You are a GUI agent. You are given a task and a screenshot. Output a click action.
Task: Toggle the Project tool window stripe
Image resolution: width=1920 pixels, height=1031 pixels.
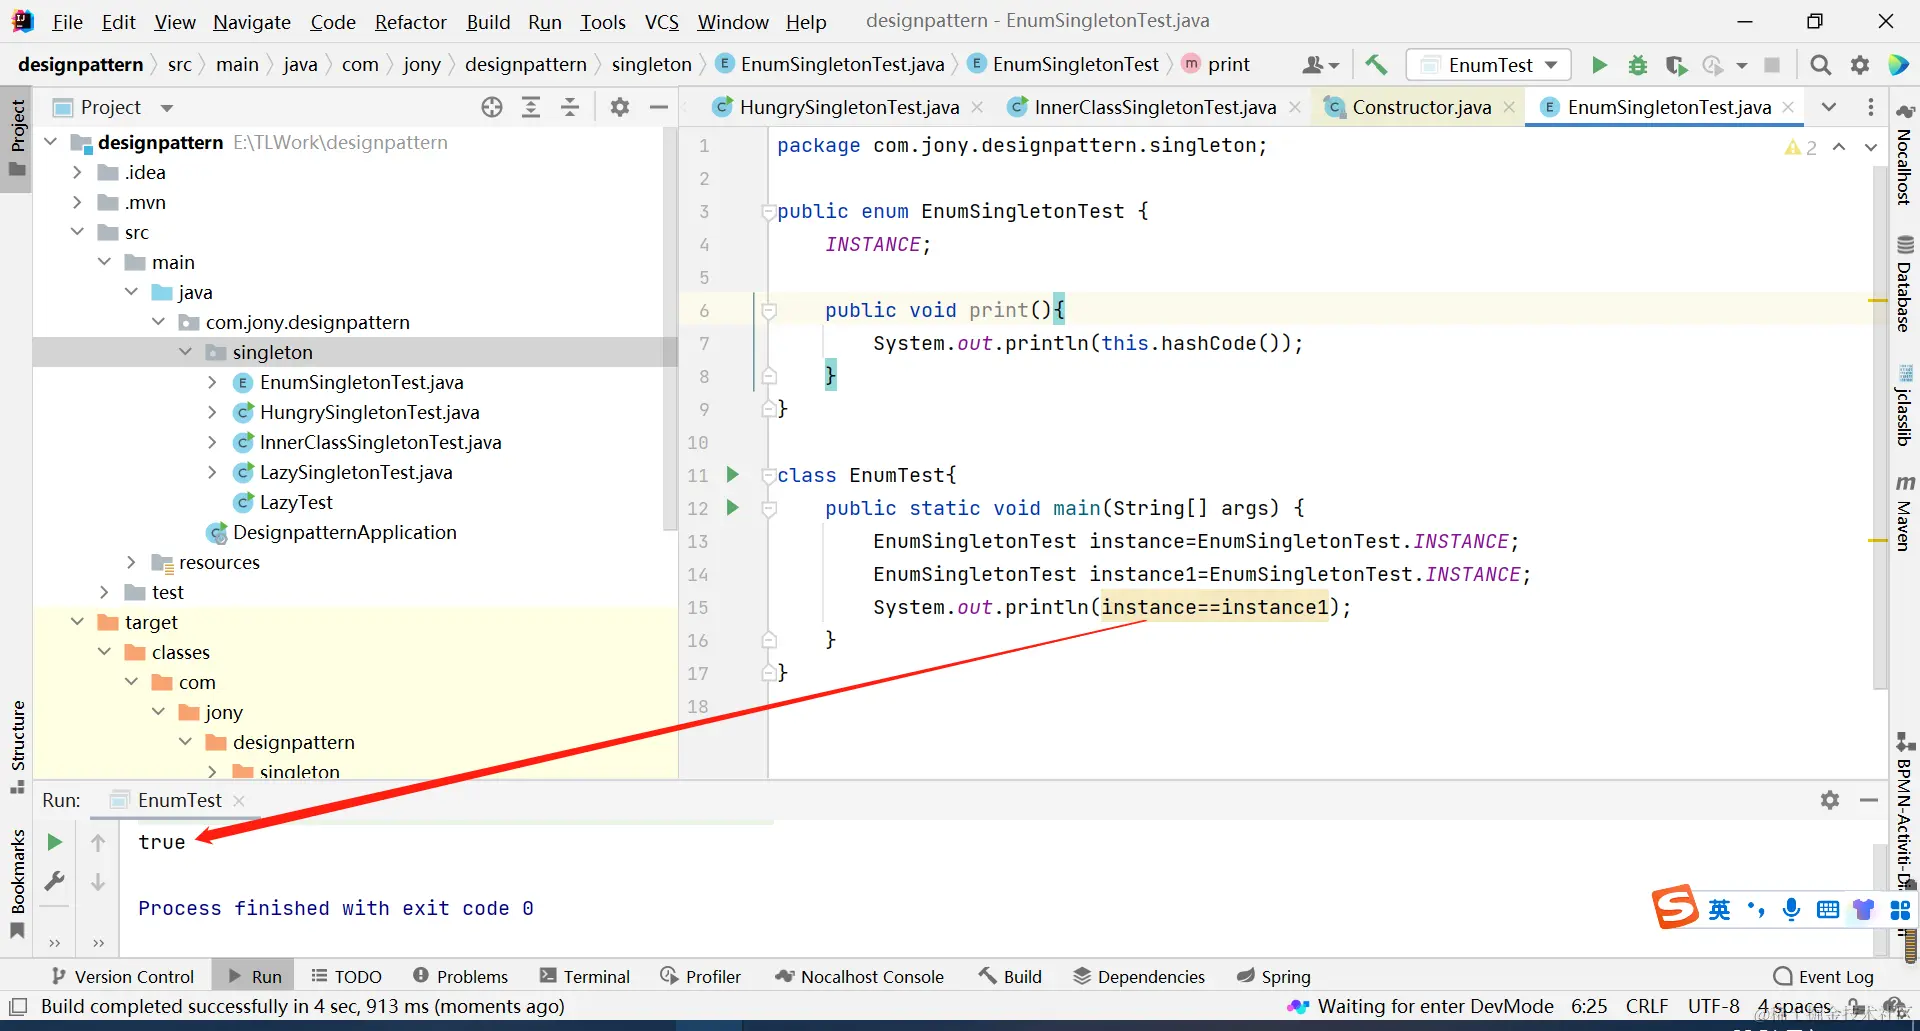pos(17,137)
